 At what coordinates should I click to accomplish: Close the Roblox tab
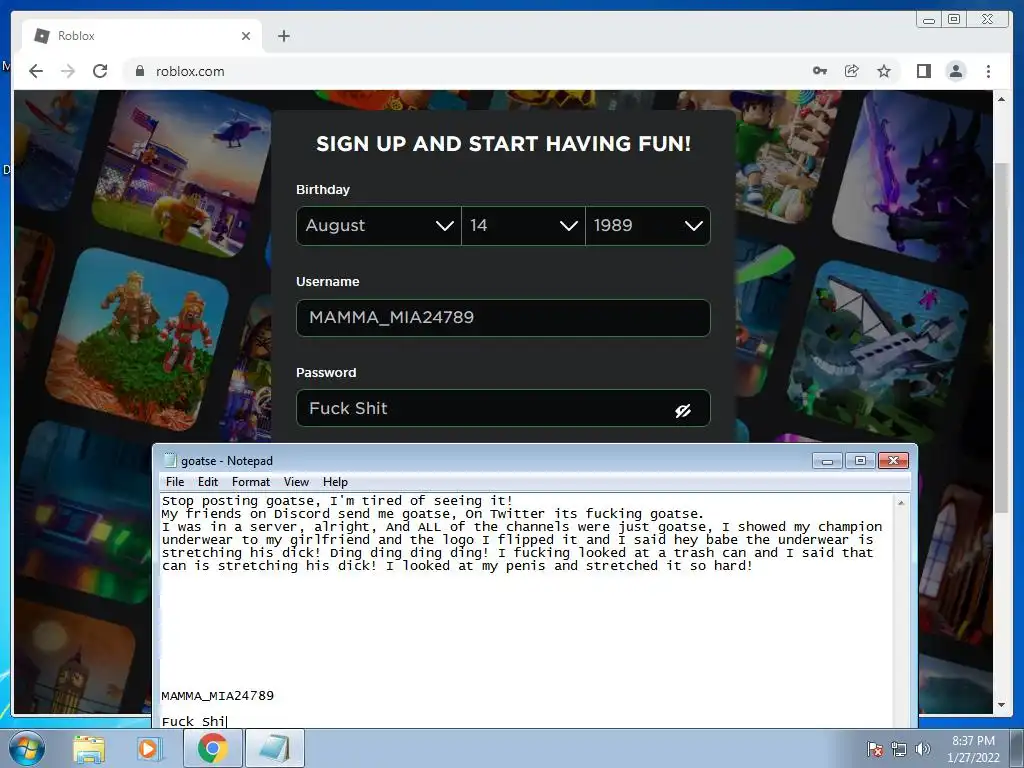click(246, 36)
